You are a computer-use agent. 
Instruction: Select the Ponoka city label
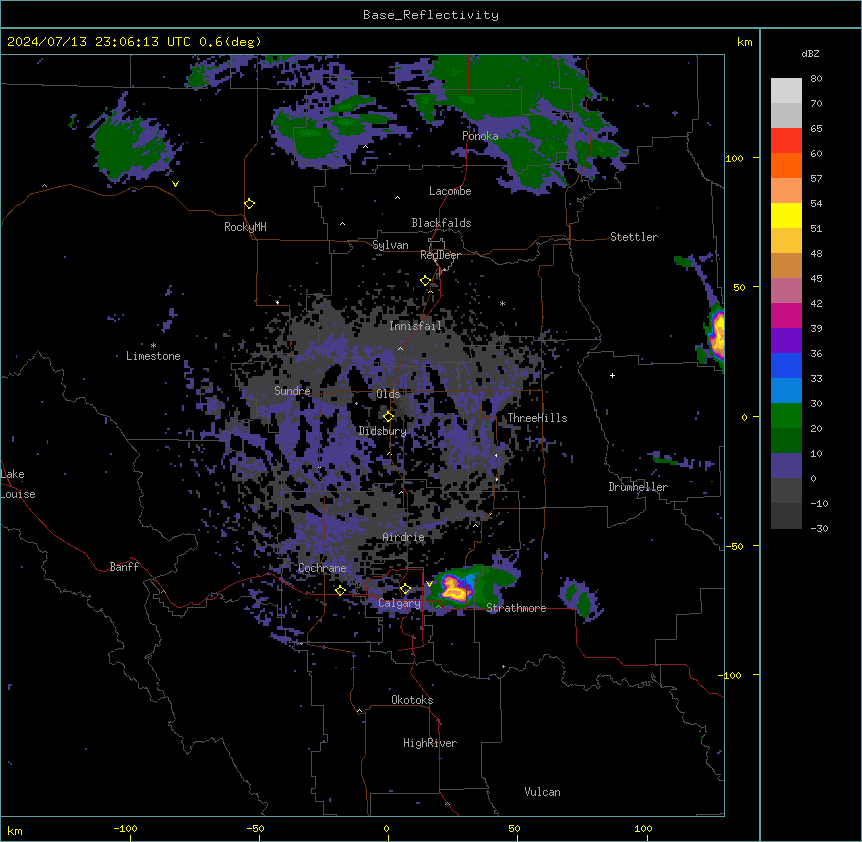pyautogui.click(x=480, y=136)
